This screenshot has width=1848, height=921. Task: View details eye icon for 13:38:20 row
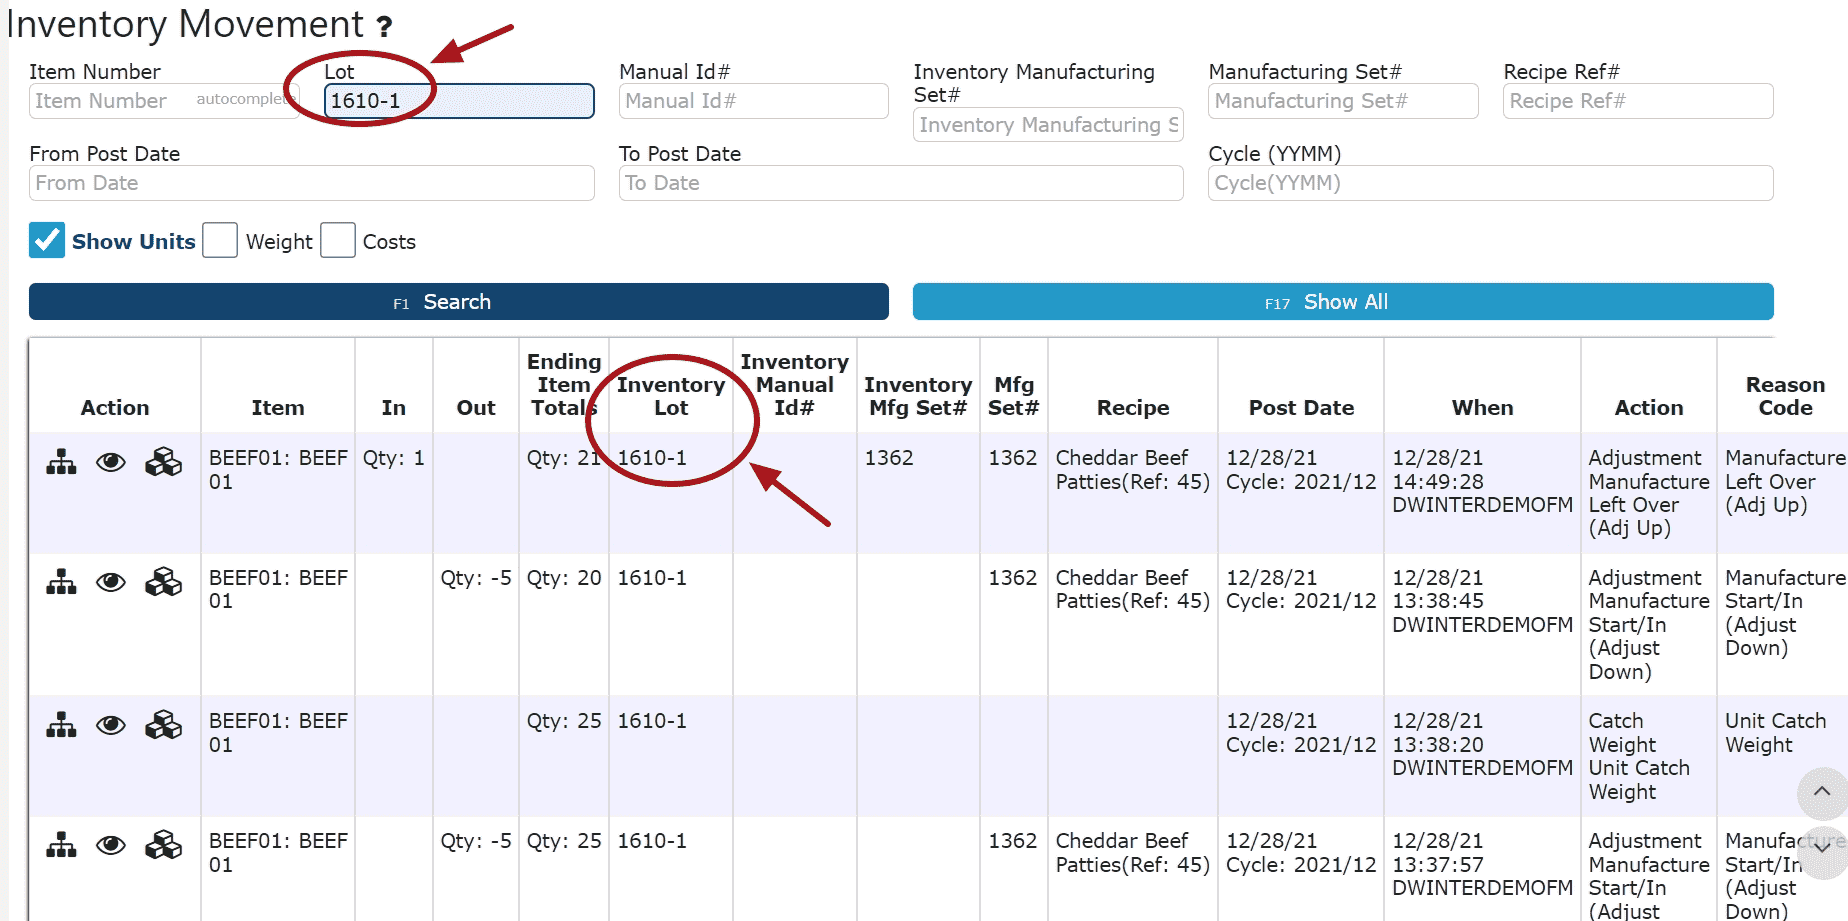[111, 725]
